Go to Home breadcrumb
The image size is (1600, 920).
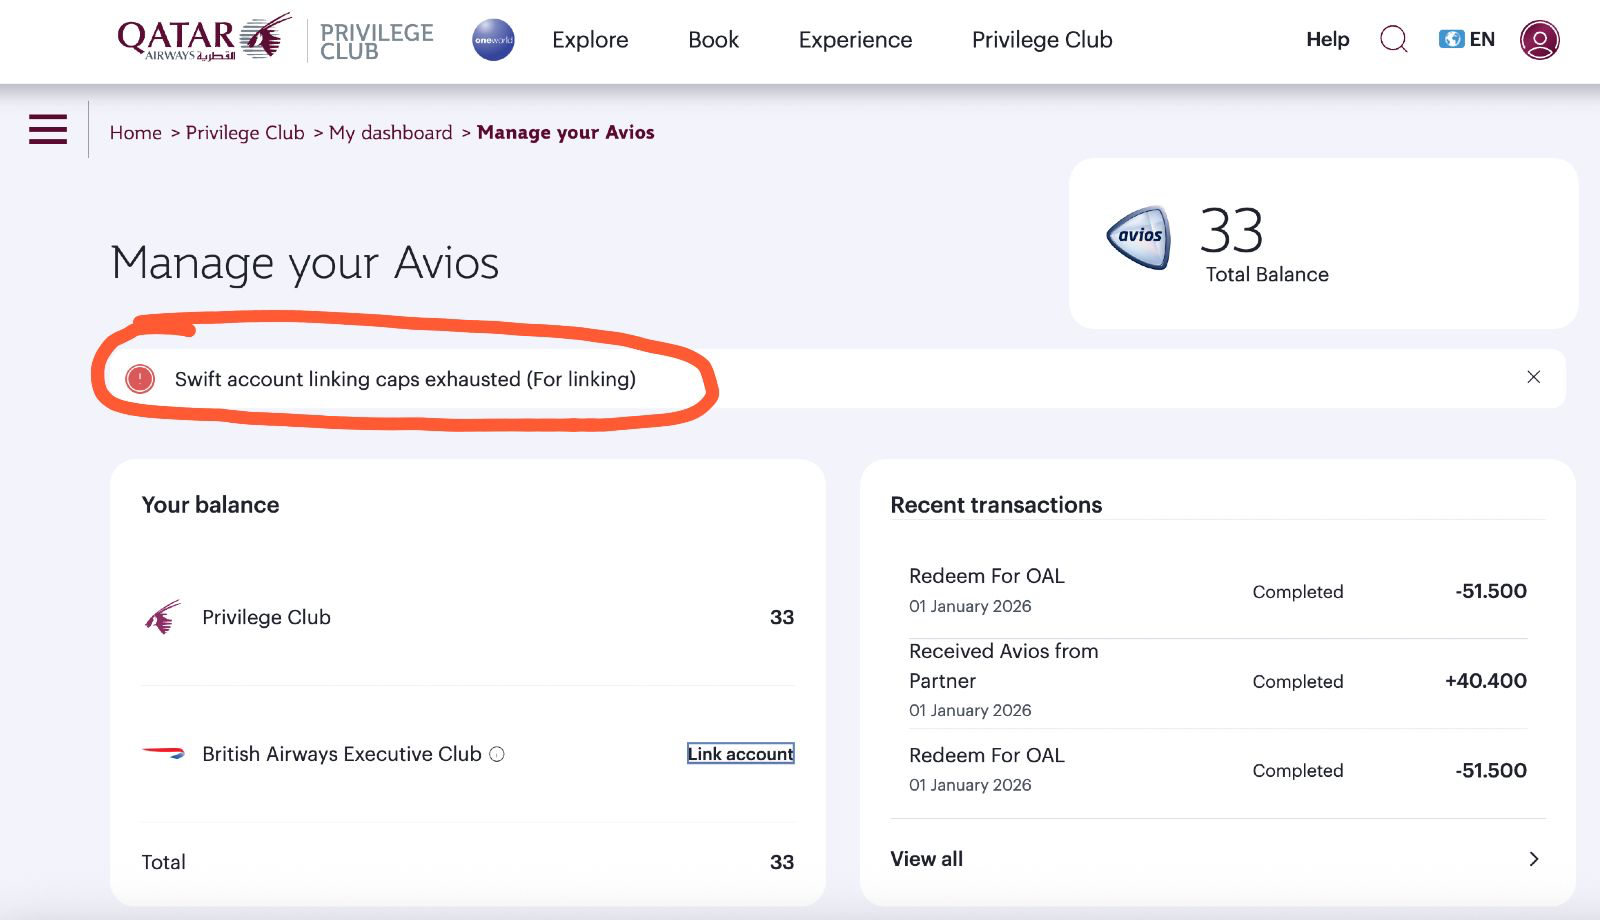coord(135,133)
